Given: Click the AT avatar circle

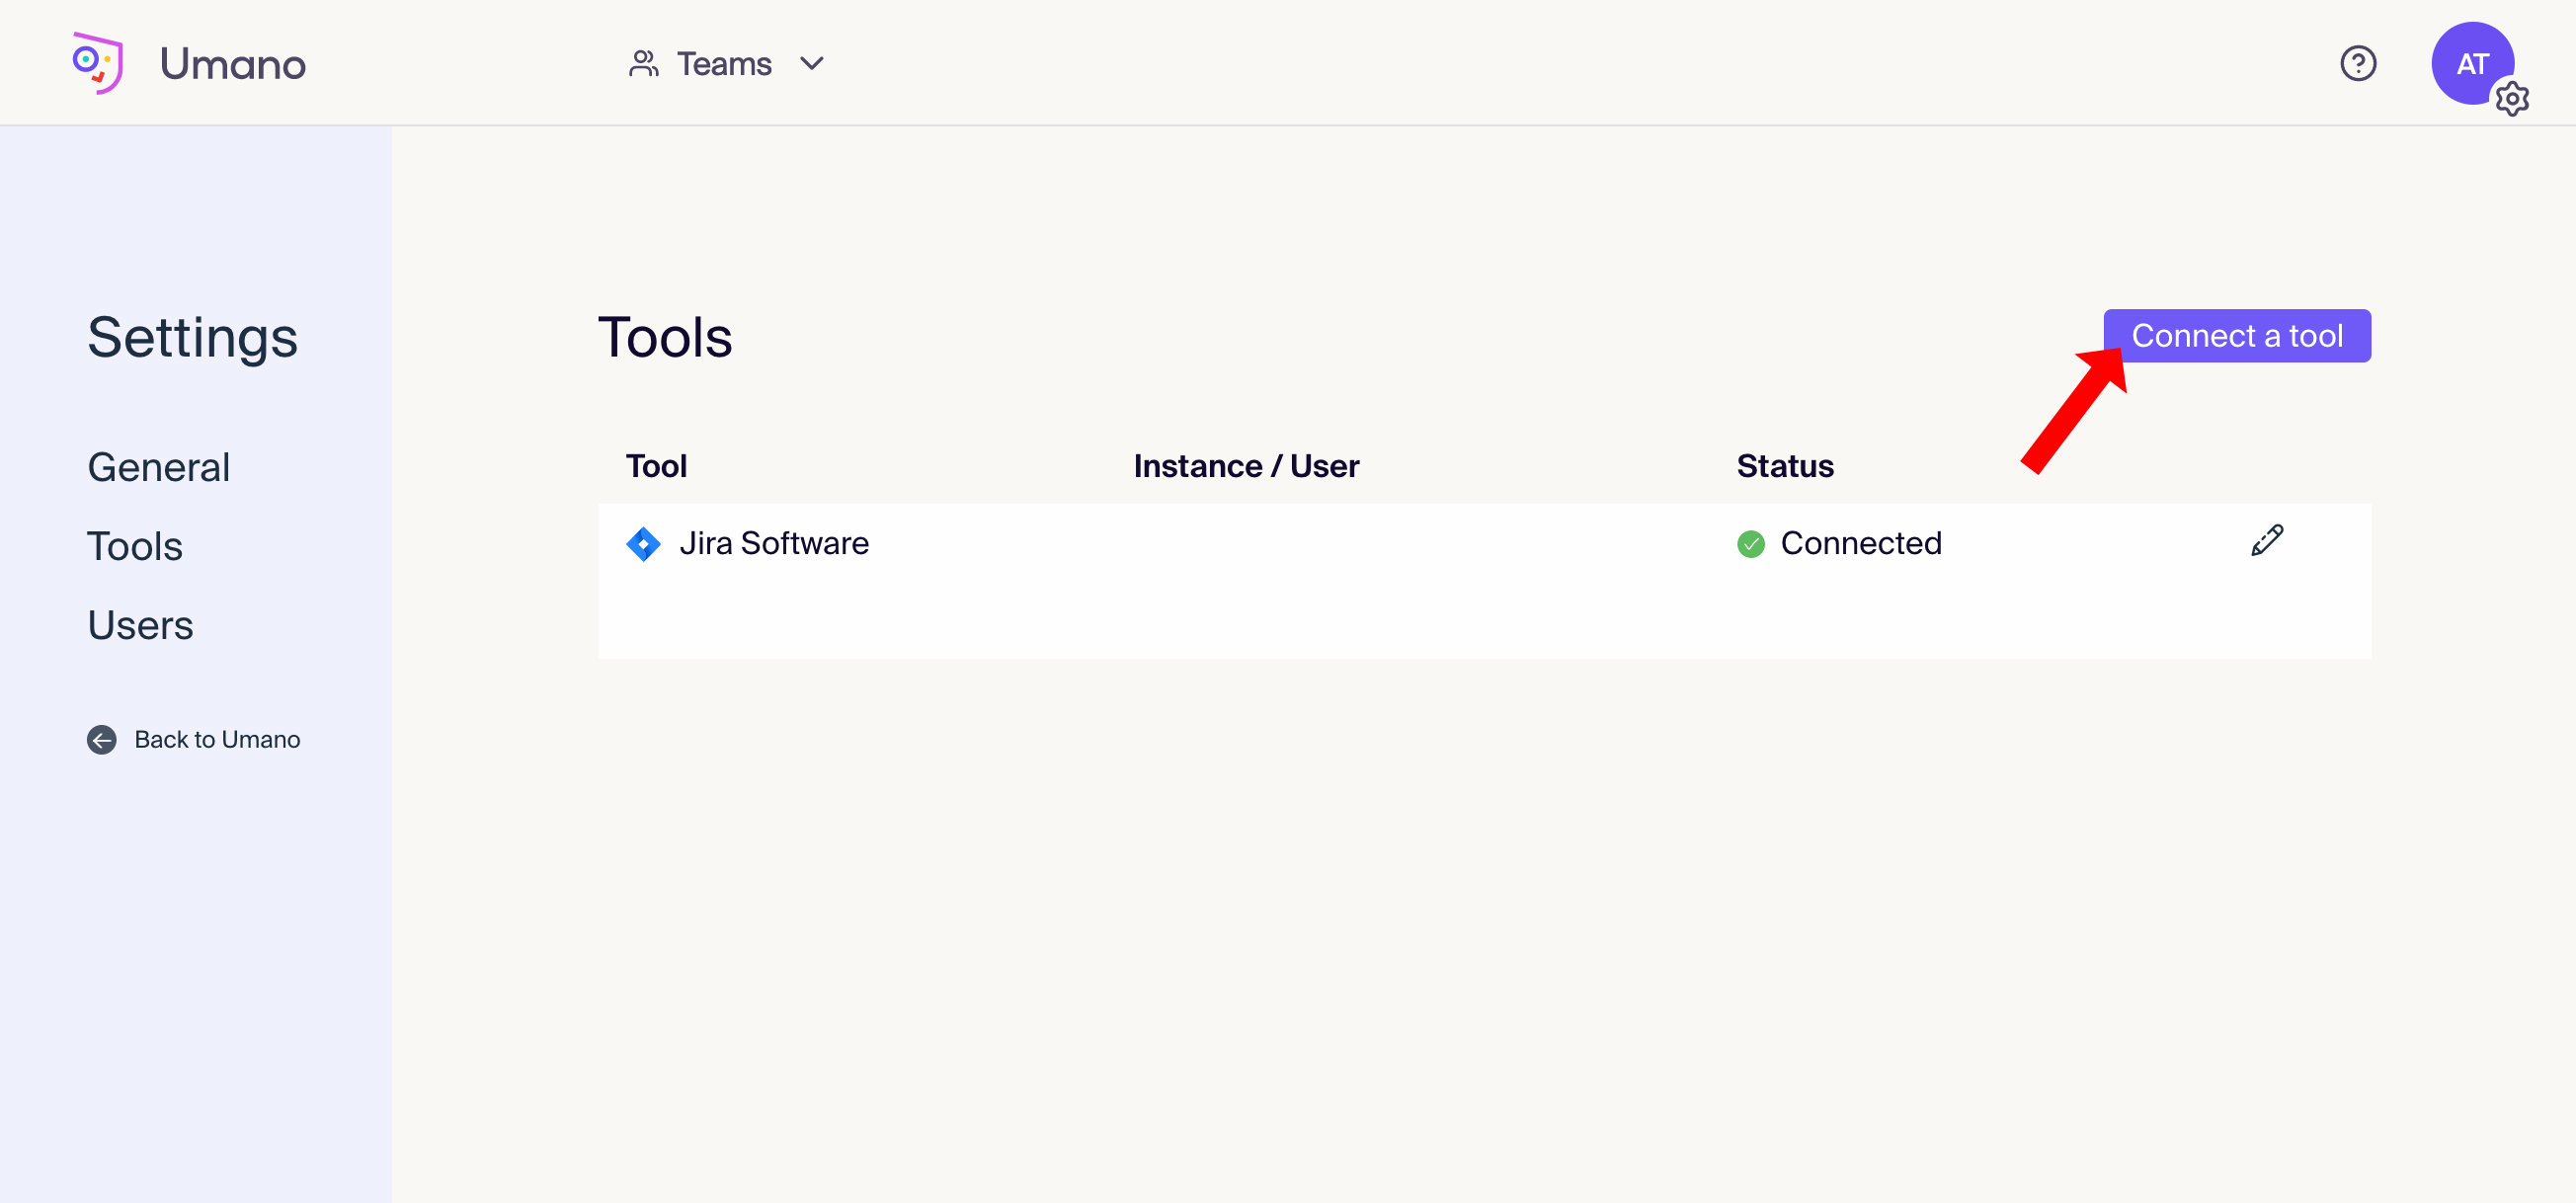Looking at the screenshot, I should (2471, 62).
